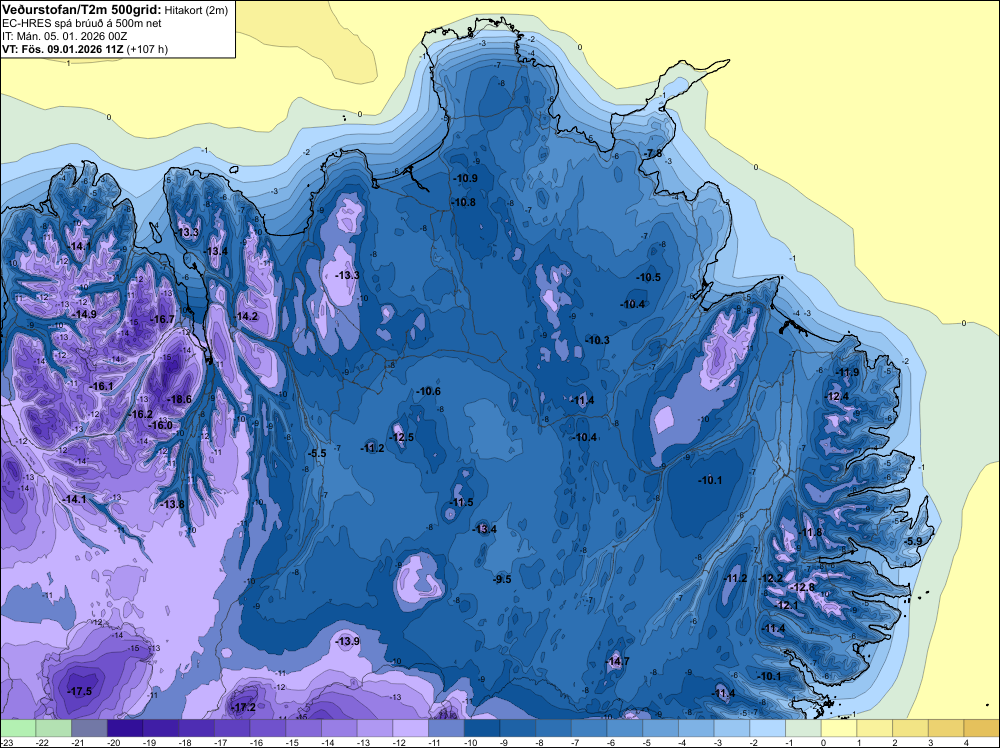This screenshot has width=1000, height=748.
Task: Click the -16.0 temperature label
Action: point(160,425)
